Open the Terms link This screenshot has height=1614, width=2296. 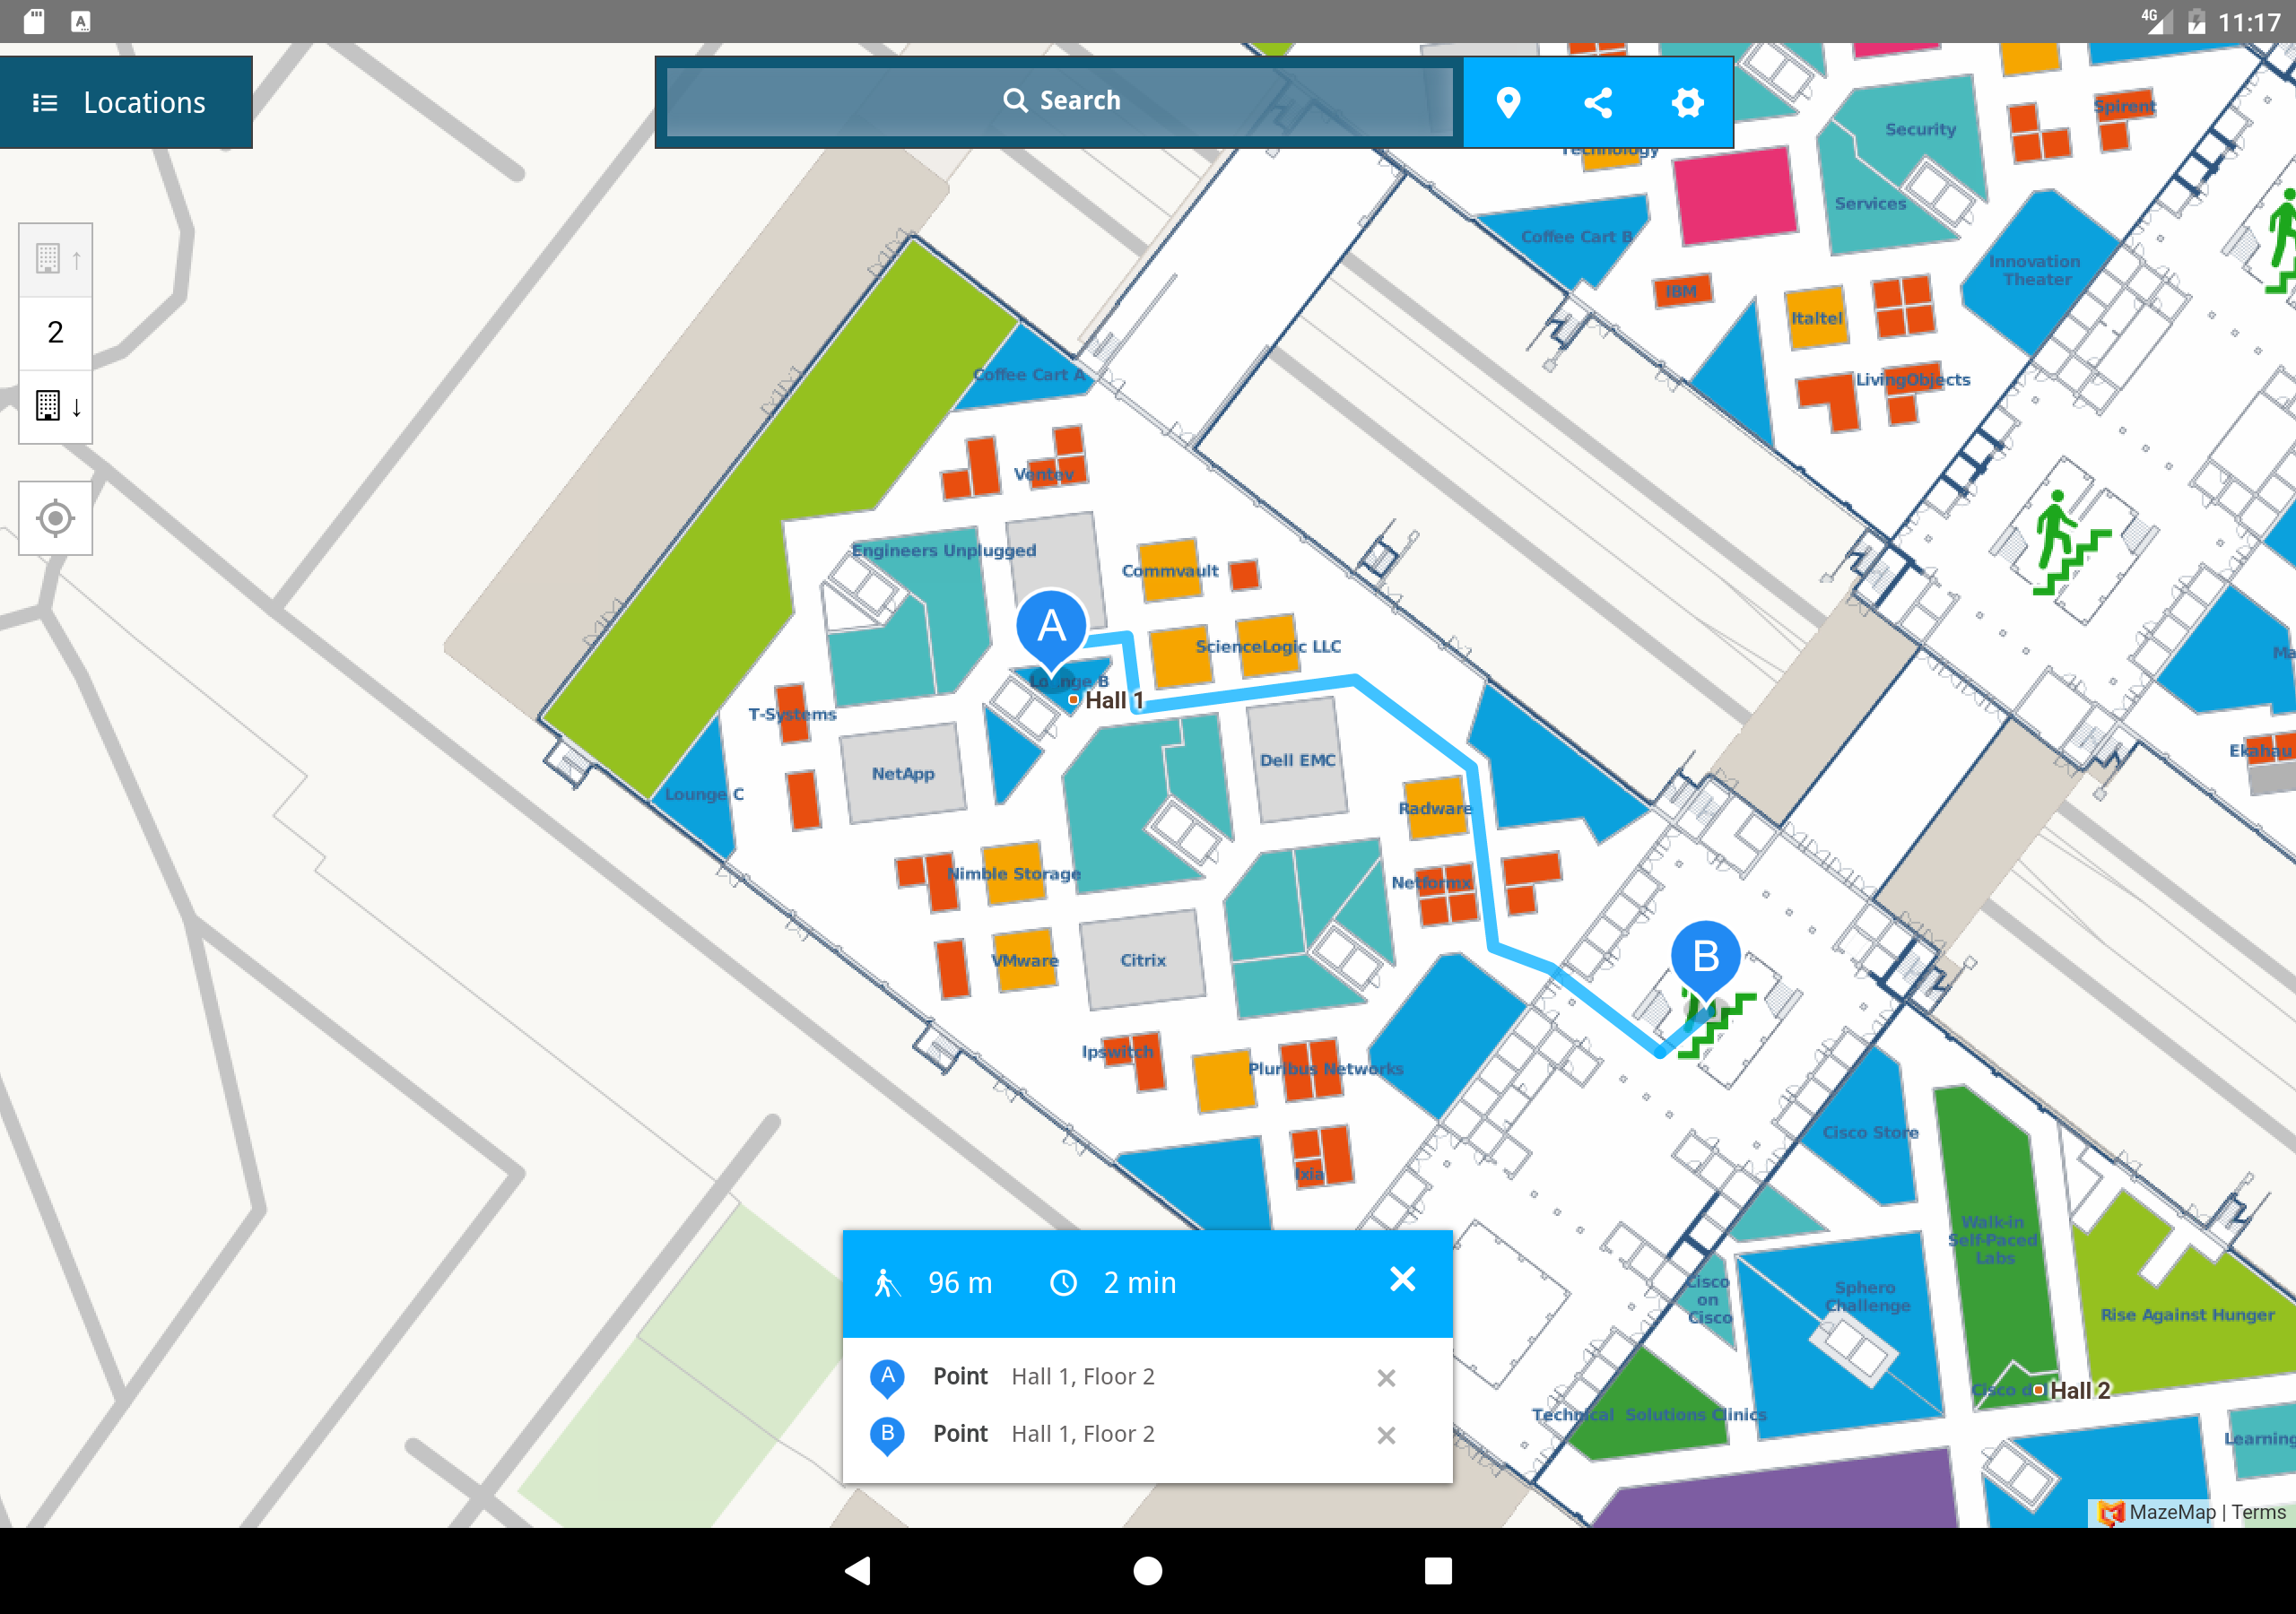(x=2258, y=1513)
